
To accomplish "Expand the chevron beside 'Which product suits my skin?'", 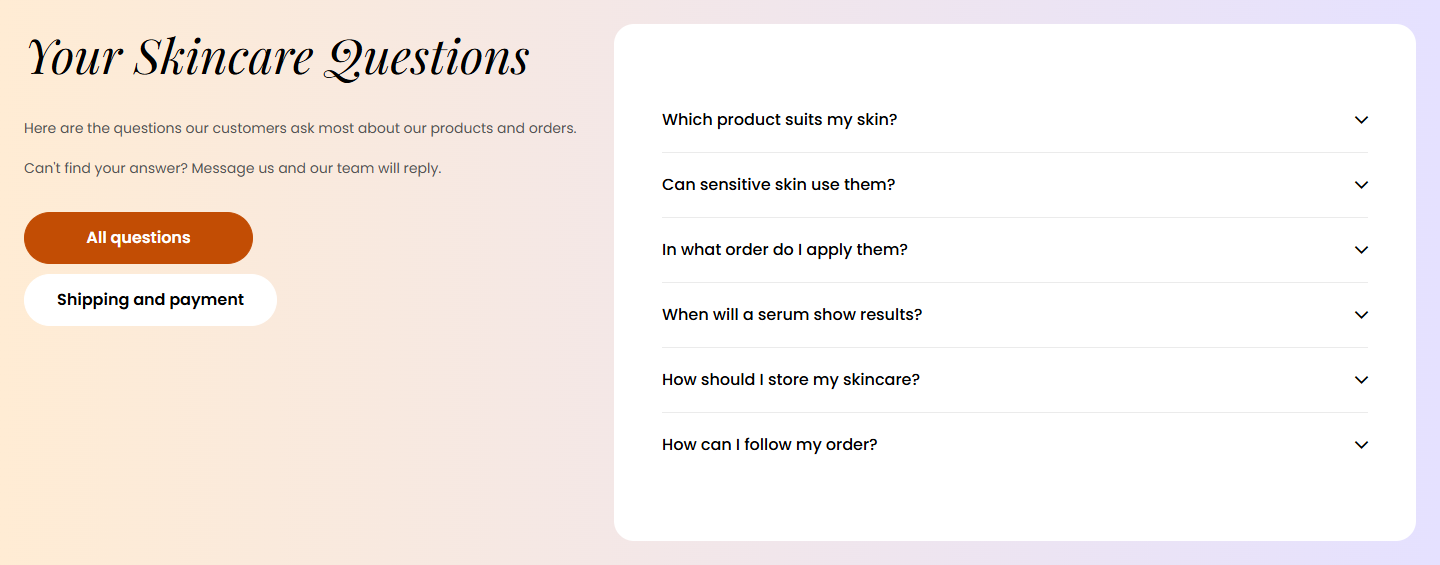I will pyautogui.click(x=1361, y=120).
